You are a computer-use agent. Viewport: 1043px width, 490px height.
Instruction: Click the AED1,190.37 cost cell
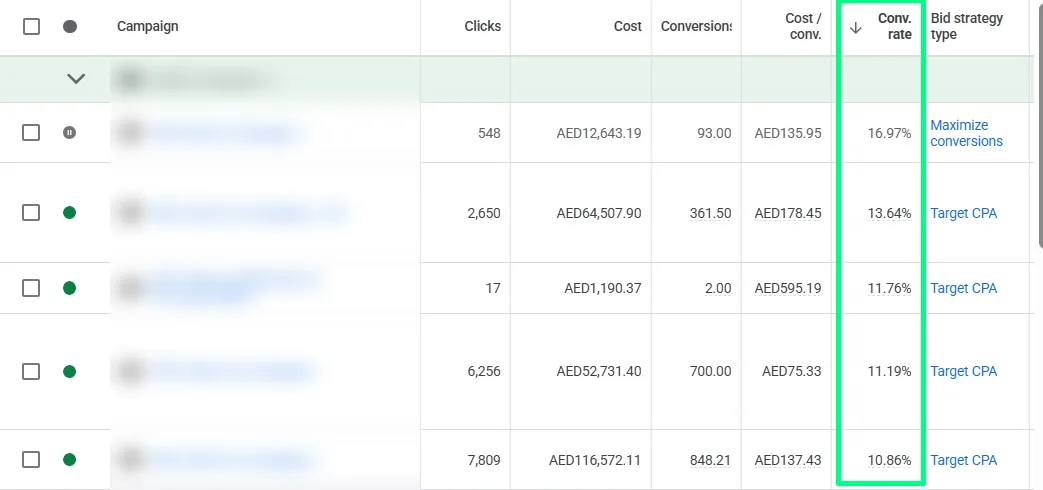[x=603, y=289]
